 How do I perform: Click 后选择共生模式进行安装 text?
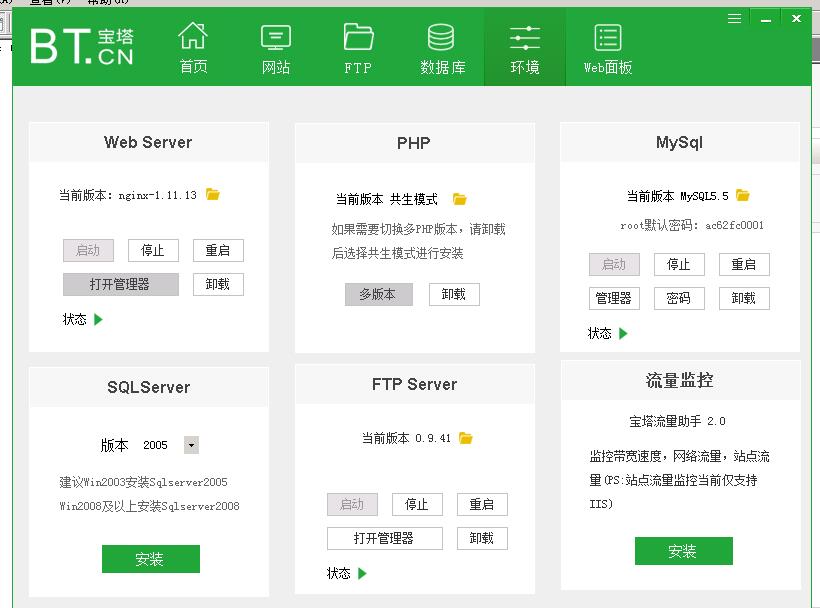[397, 254]
